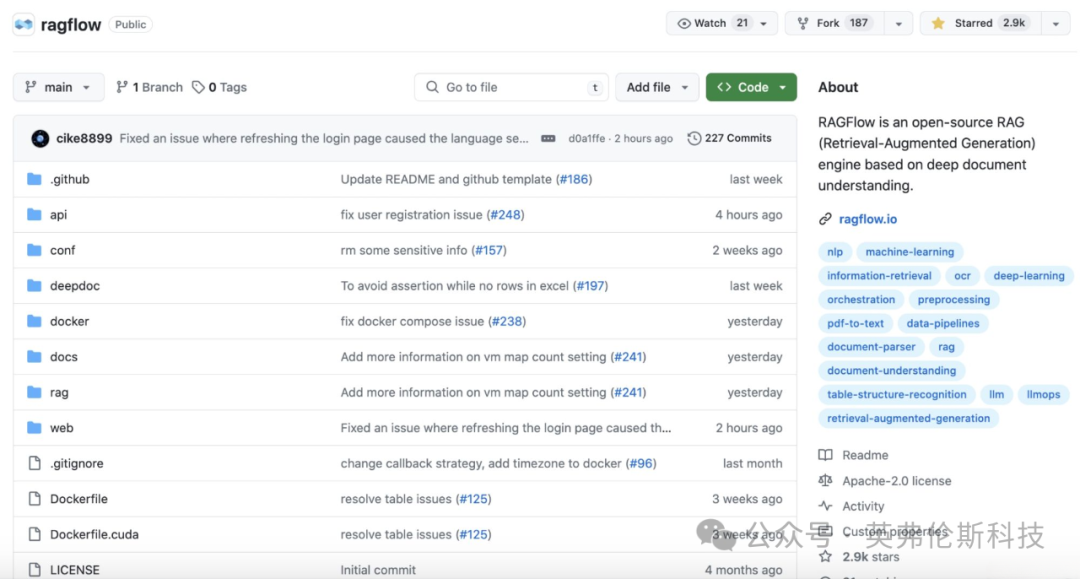The height and width of the screenshot is (579, 1080).
Task: Open the Readme link in About
Action: pyautogui.click(x=865, y=455)
